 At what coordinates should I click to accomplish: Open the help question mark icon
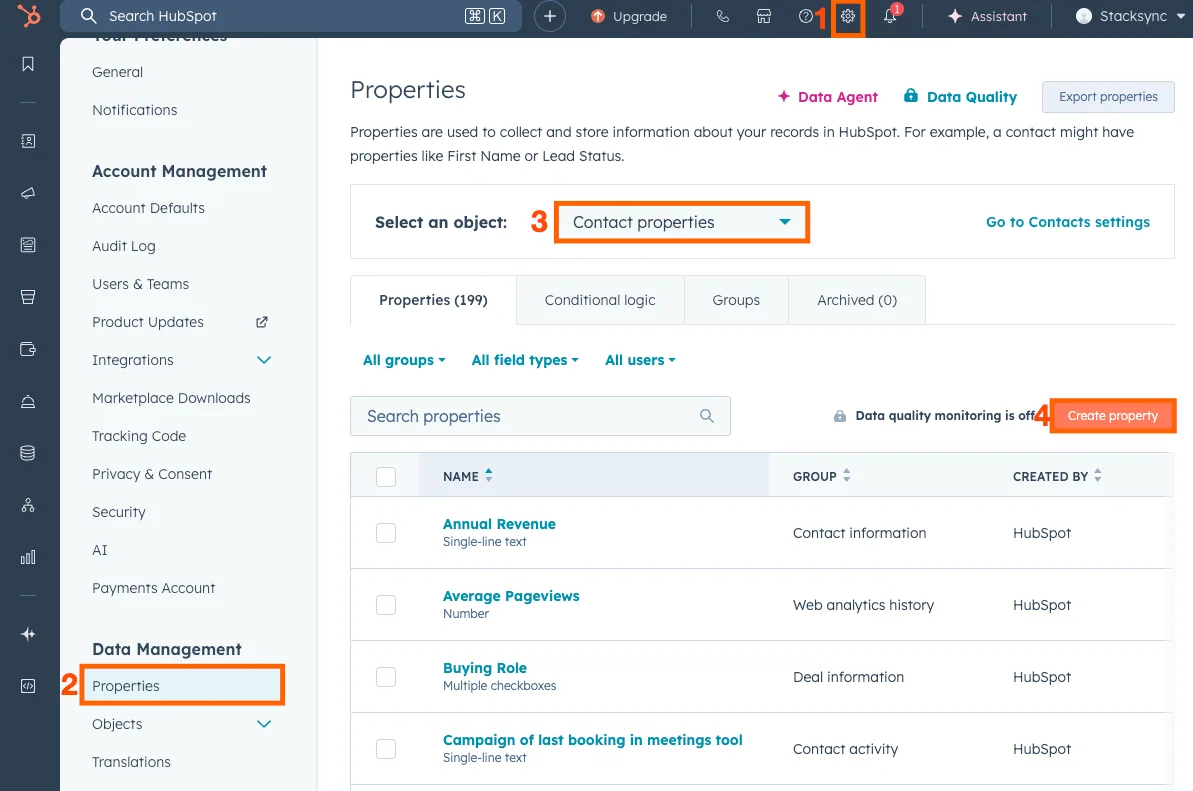coord(806,16)
